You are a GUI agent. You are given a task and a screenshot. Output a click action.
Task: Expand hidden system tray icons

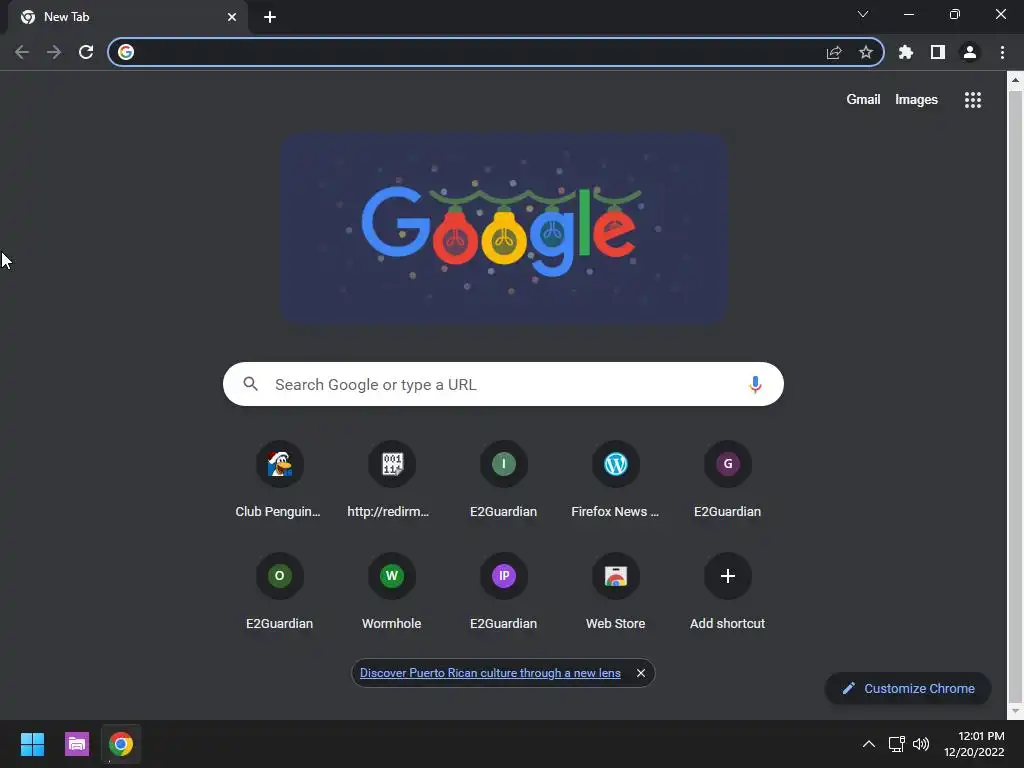[x=869, y=744]
